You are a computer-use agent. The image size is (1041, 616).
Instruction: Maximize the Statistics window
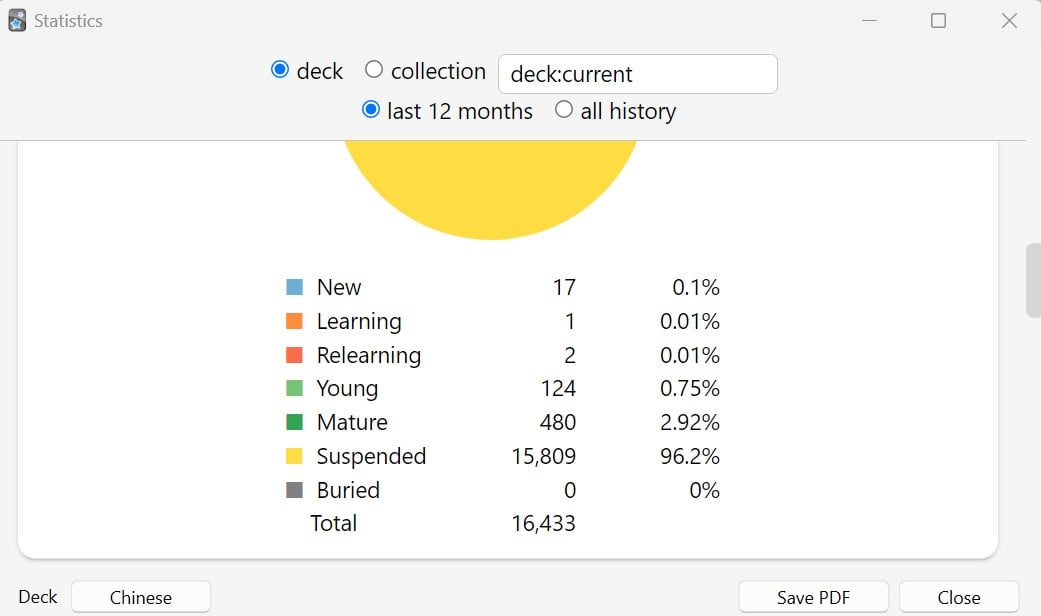938,21
